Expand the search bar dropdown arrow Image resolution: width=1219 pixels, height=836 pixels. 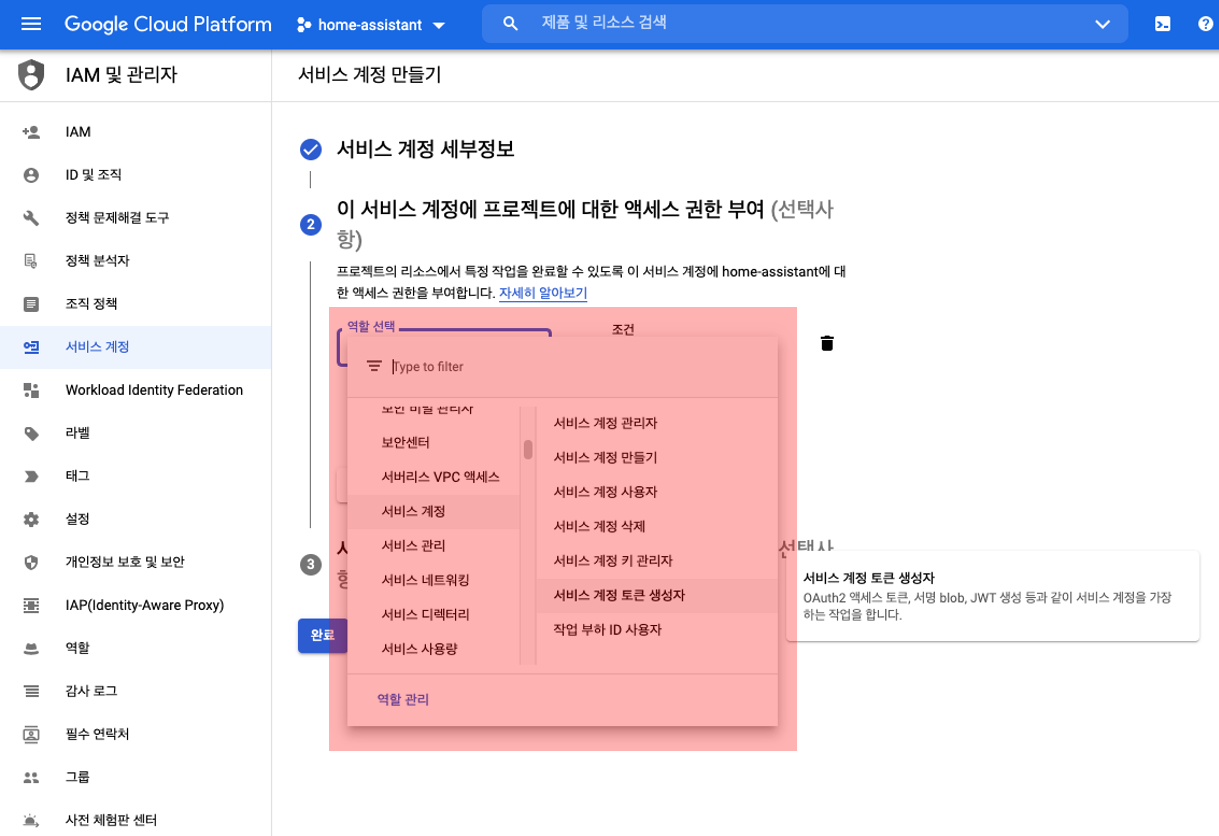pos(1102,24)
